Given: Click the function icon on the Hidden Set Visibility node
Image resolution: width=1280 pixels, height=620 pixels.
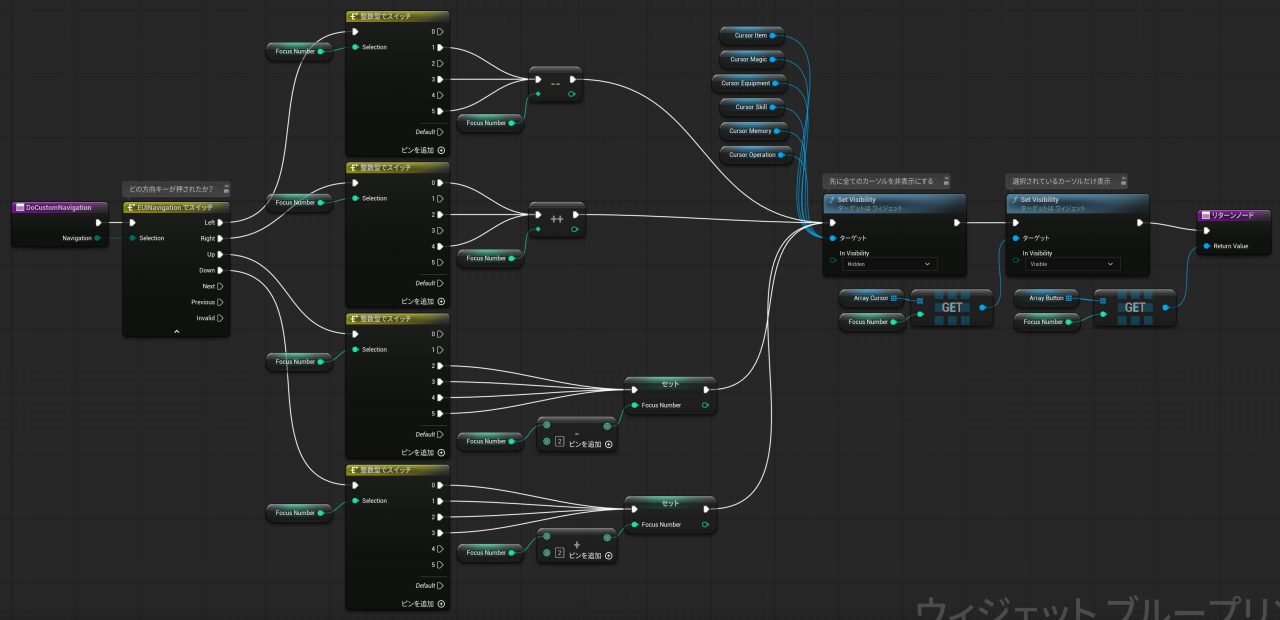Looking at the screenshot, I should [831, 200].
